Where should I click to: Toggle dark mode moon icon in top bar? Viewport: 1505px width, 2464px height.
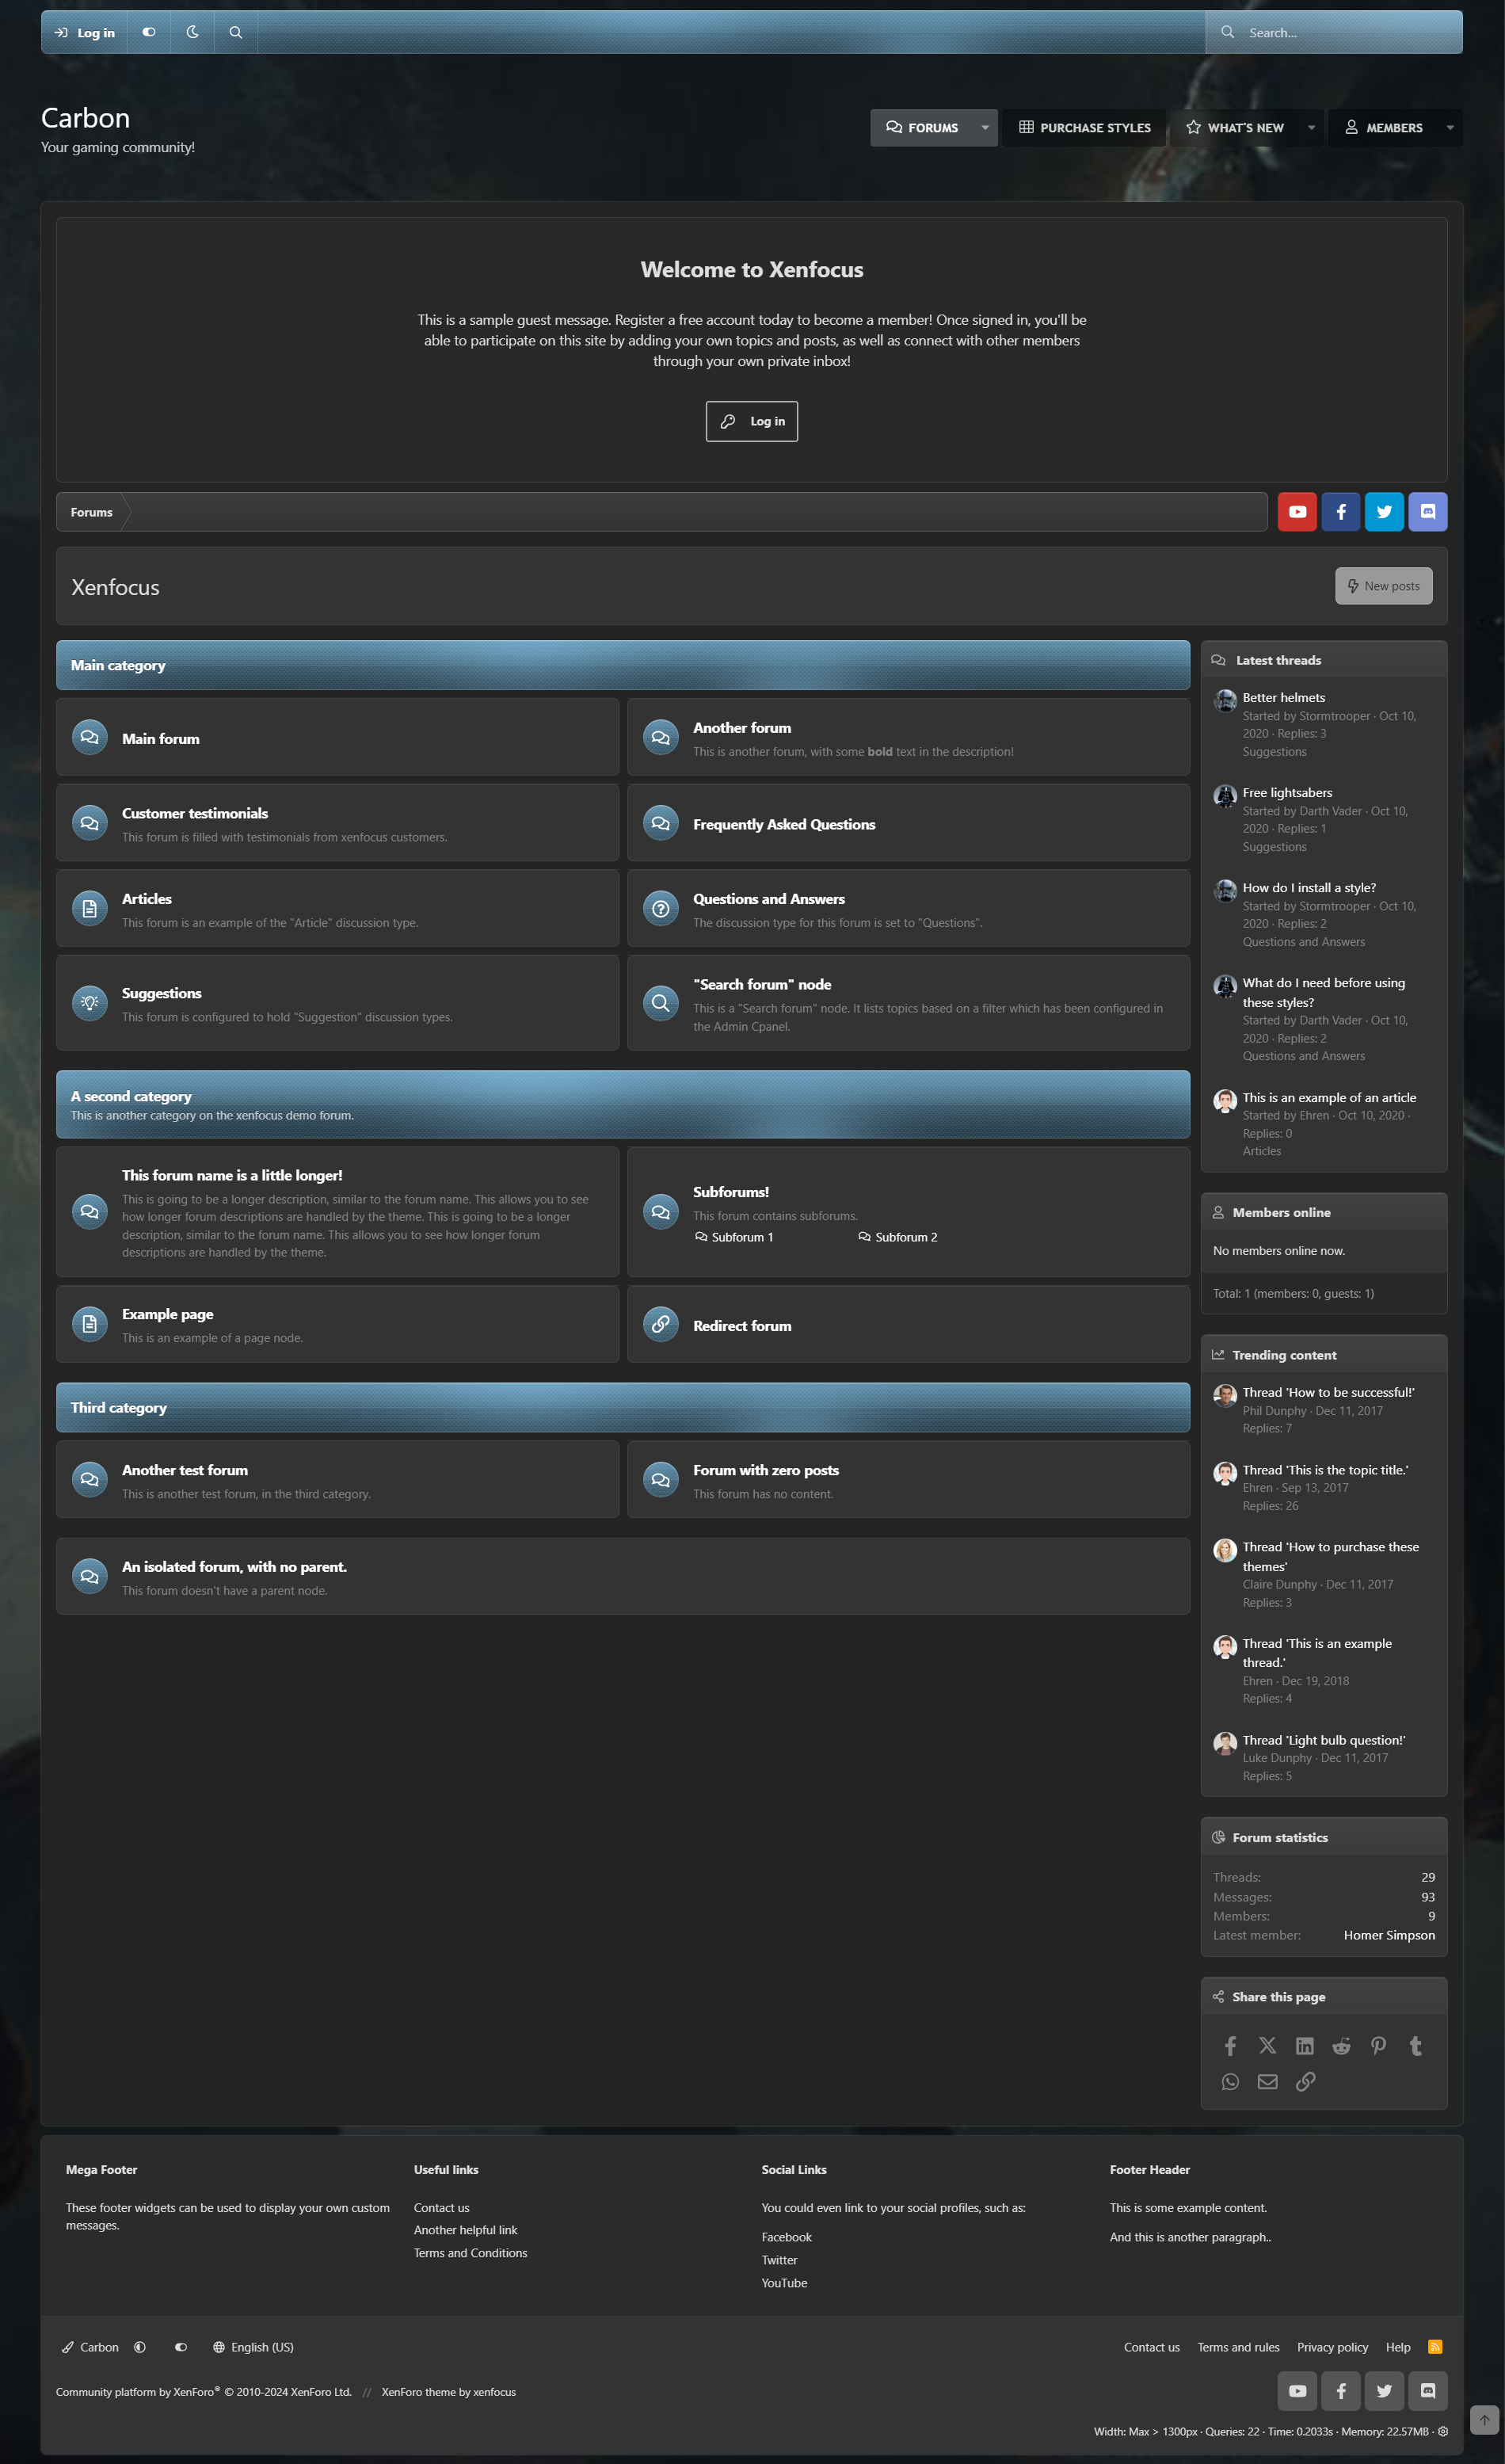(x=192, y=33)
